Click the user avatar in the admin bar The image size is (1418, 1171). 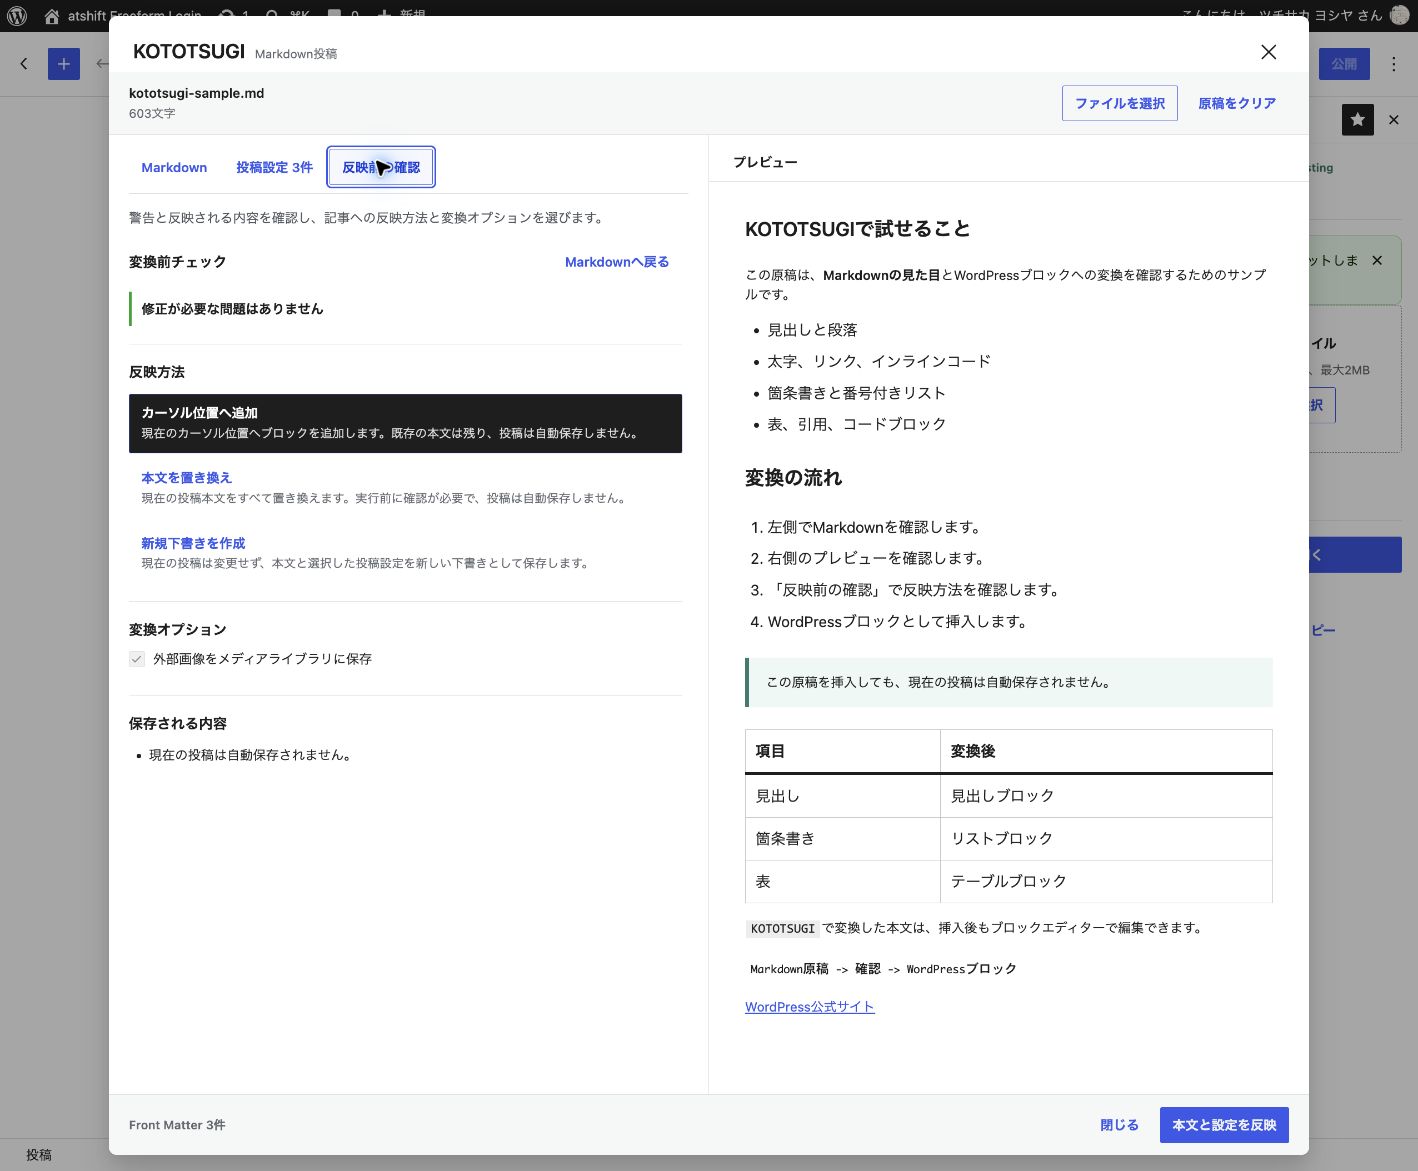point(1400,15)
